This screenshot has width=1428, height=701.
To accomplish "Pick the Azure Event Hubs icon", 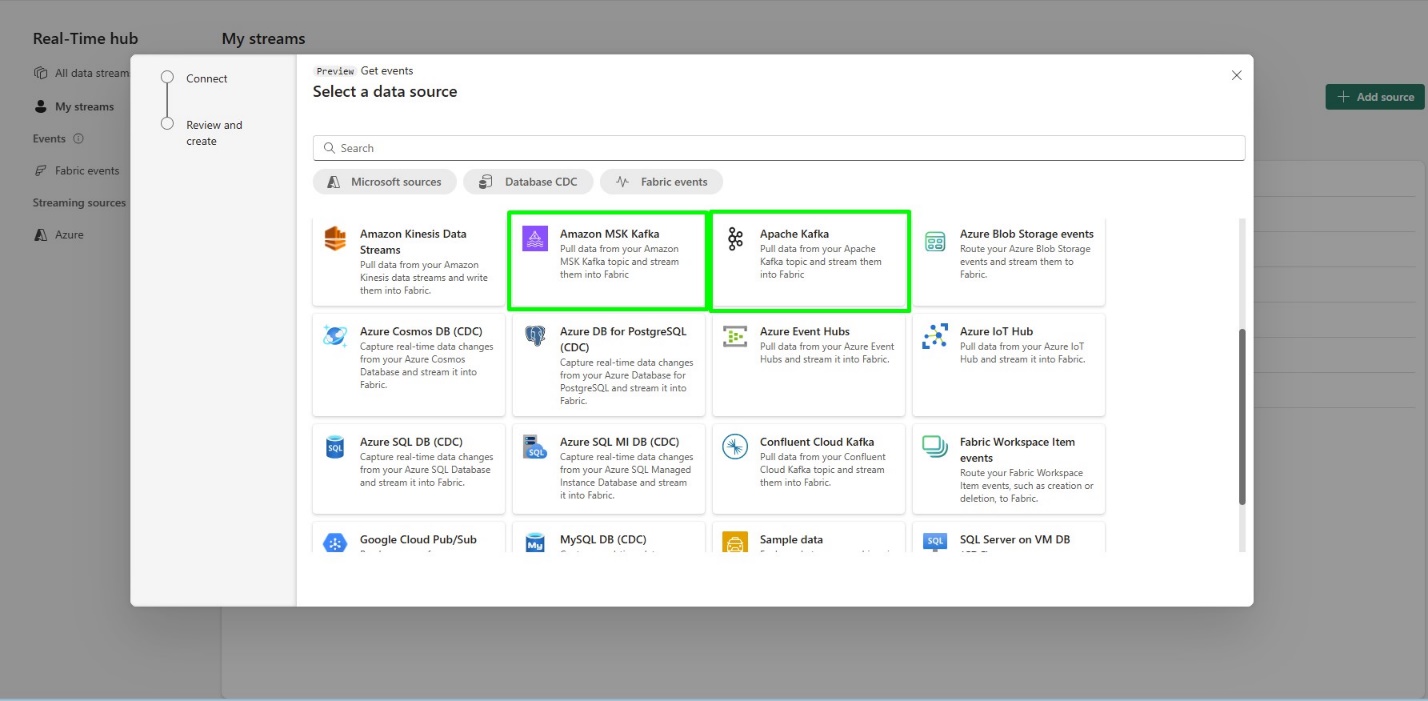I will tap(735, 336).
